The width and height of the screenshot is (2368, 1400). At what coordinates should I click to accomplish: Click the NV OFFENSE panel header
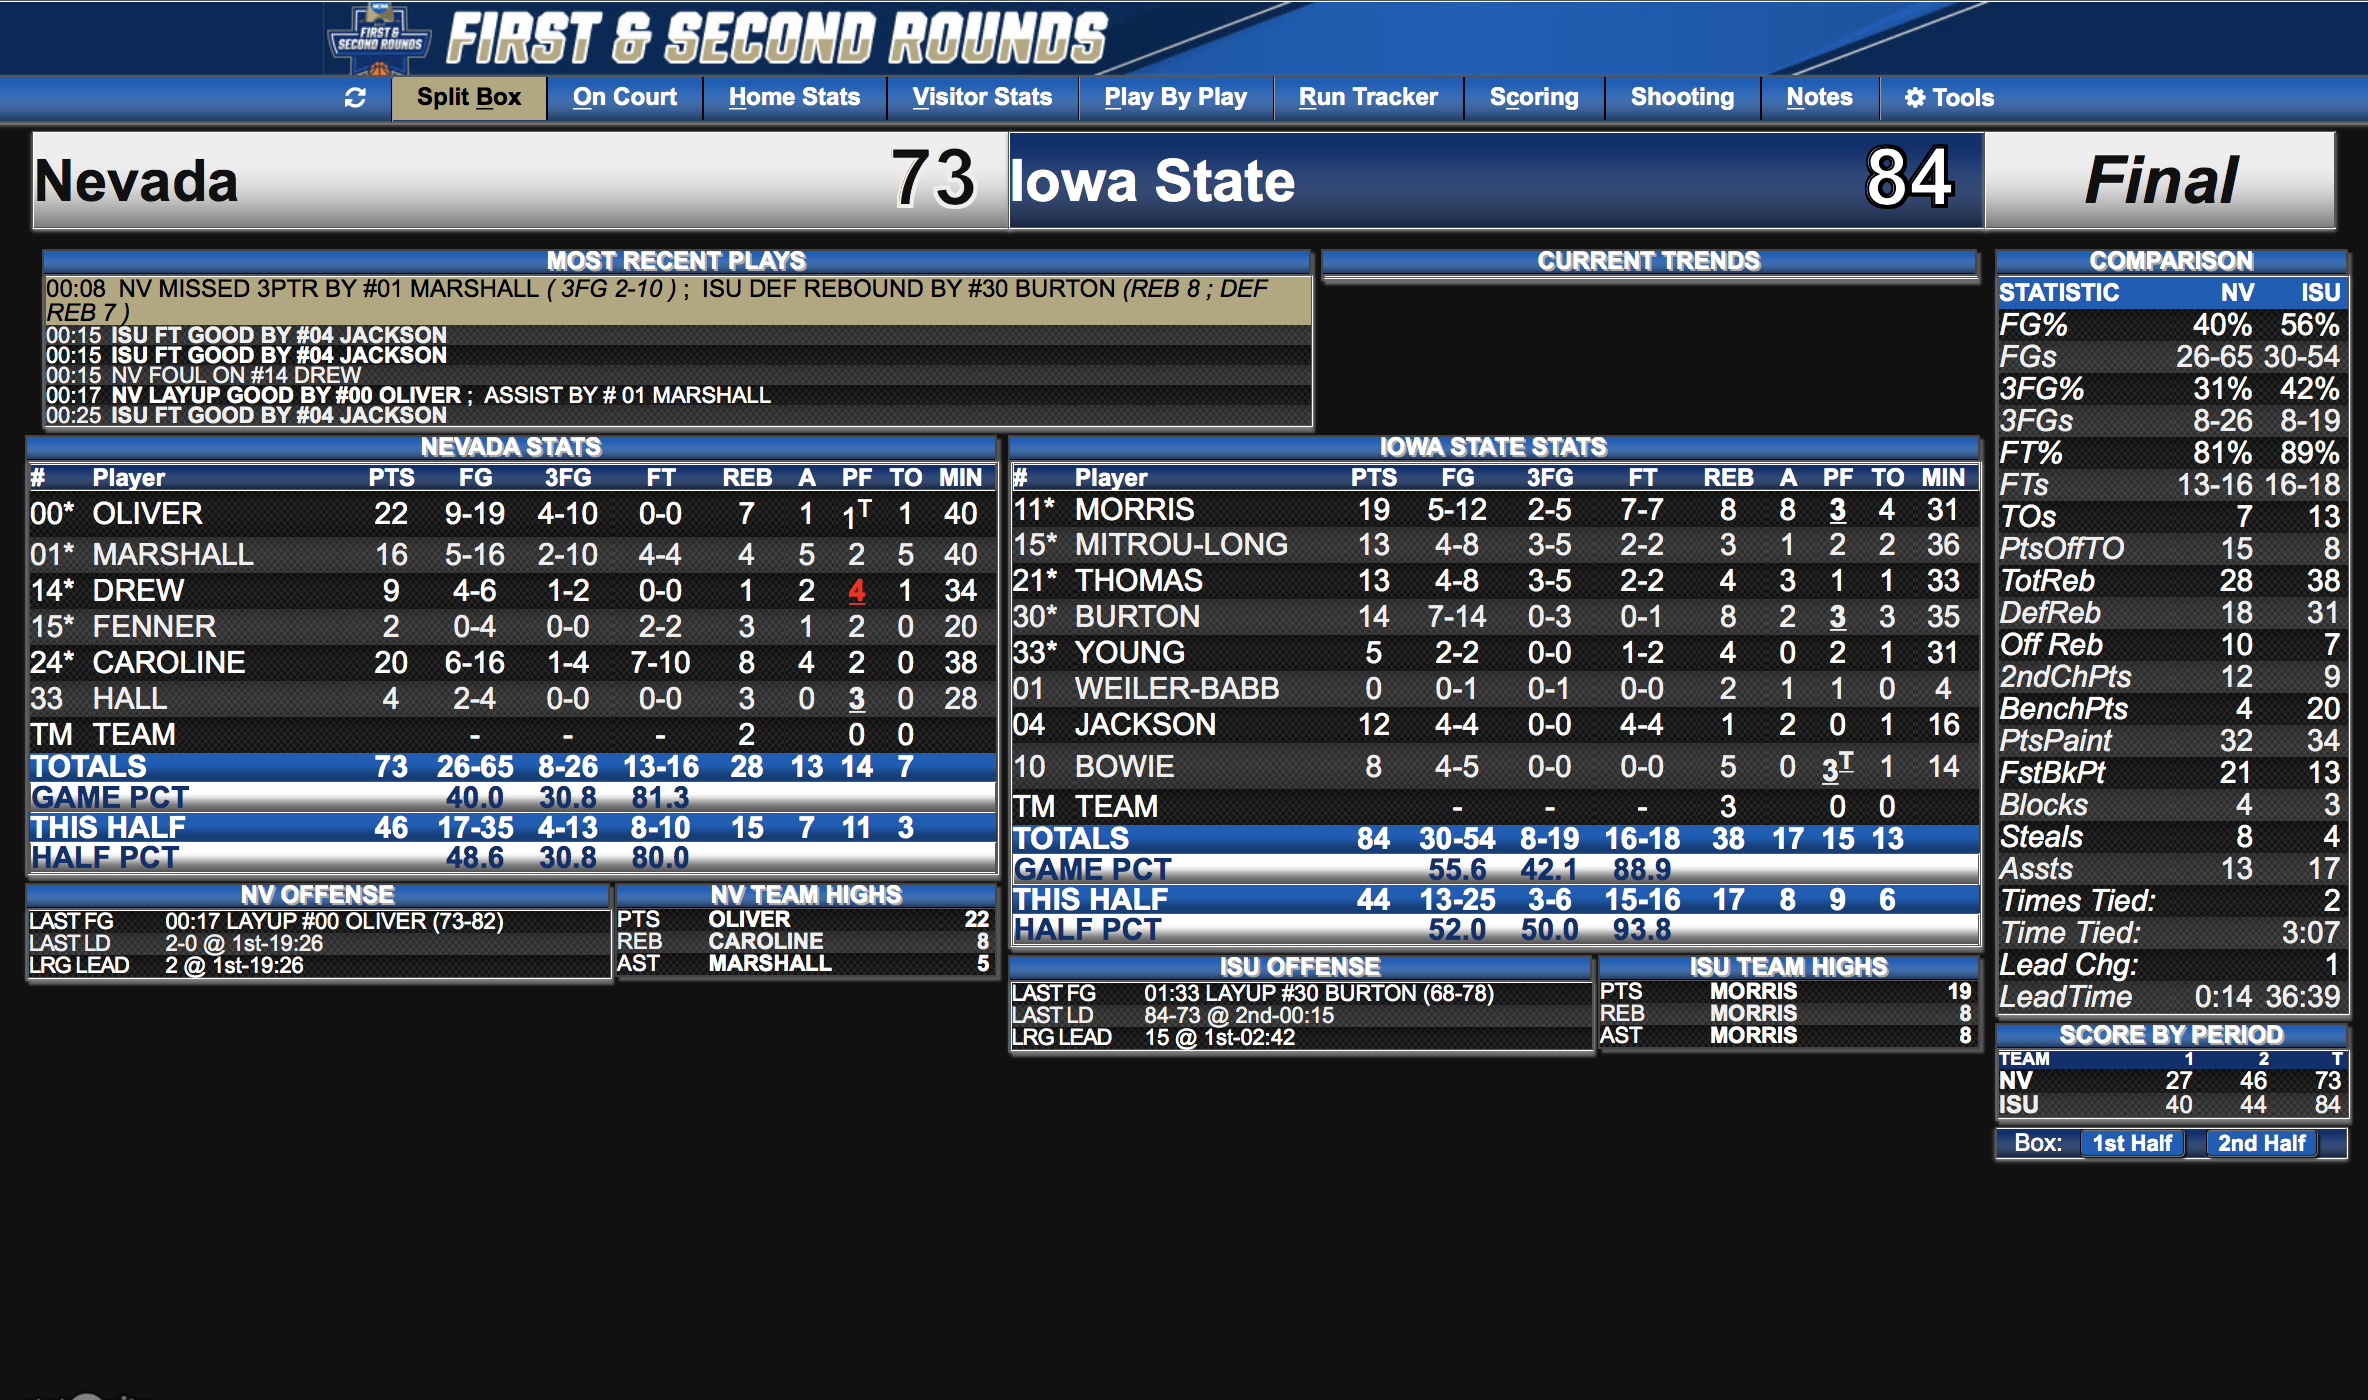pos(318,895)
